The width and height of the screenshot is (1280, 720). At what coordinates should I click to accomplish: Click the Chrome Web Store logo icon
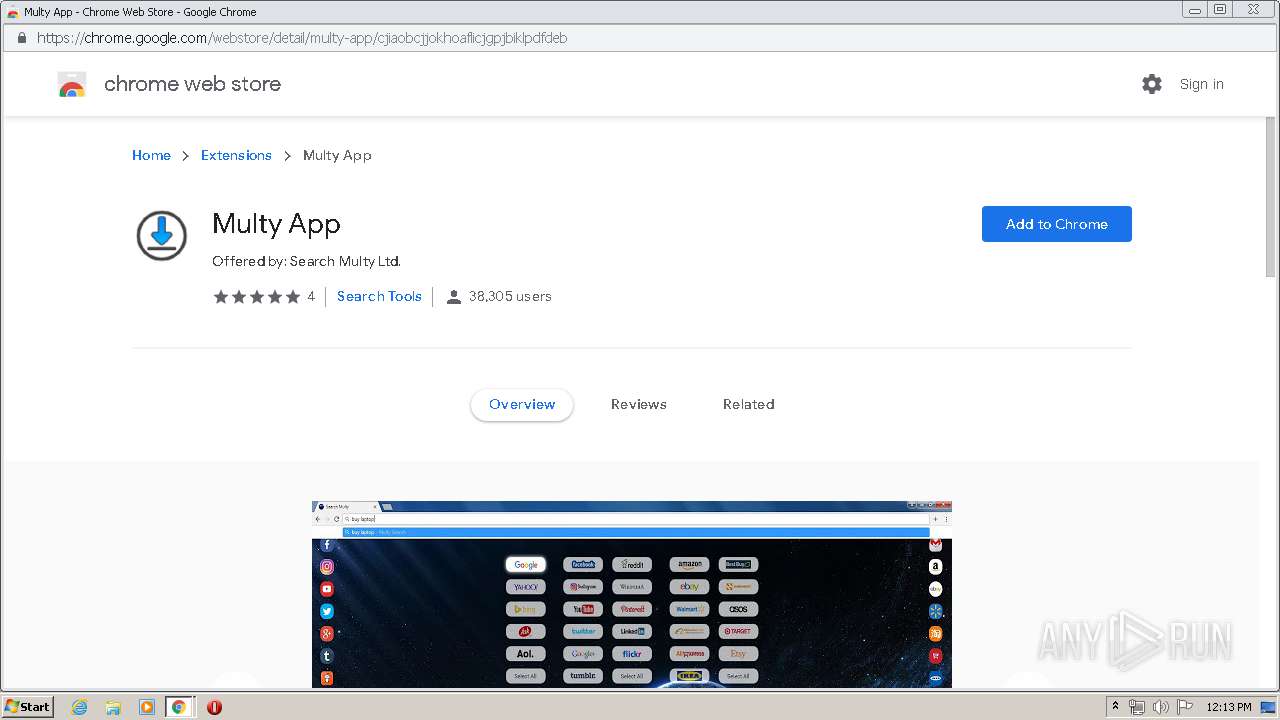[x=72, y=85]
